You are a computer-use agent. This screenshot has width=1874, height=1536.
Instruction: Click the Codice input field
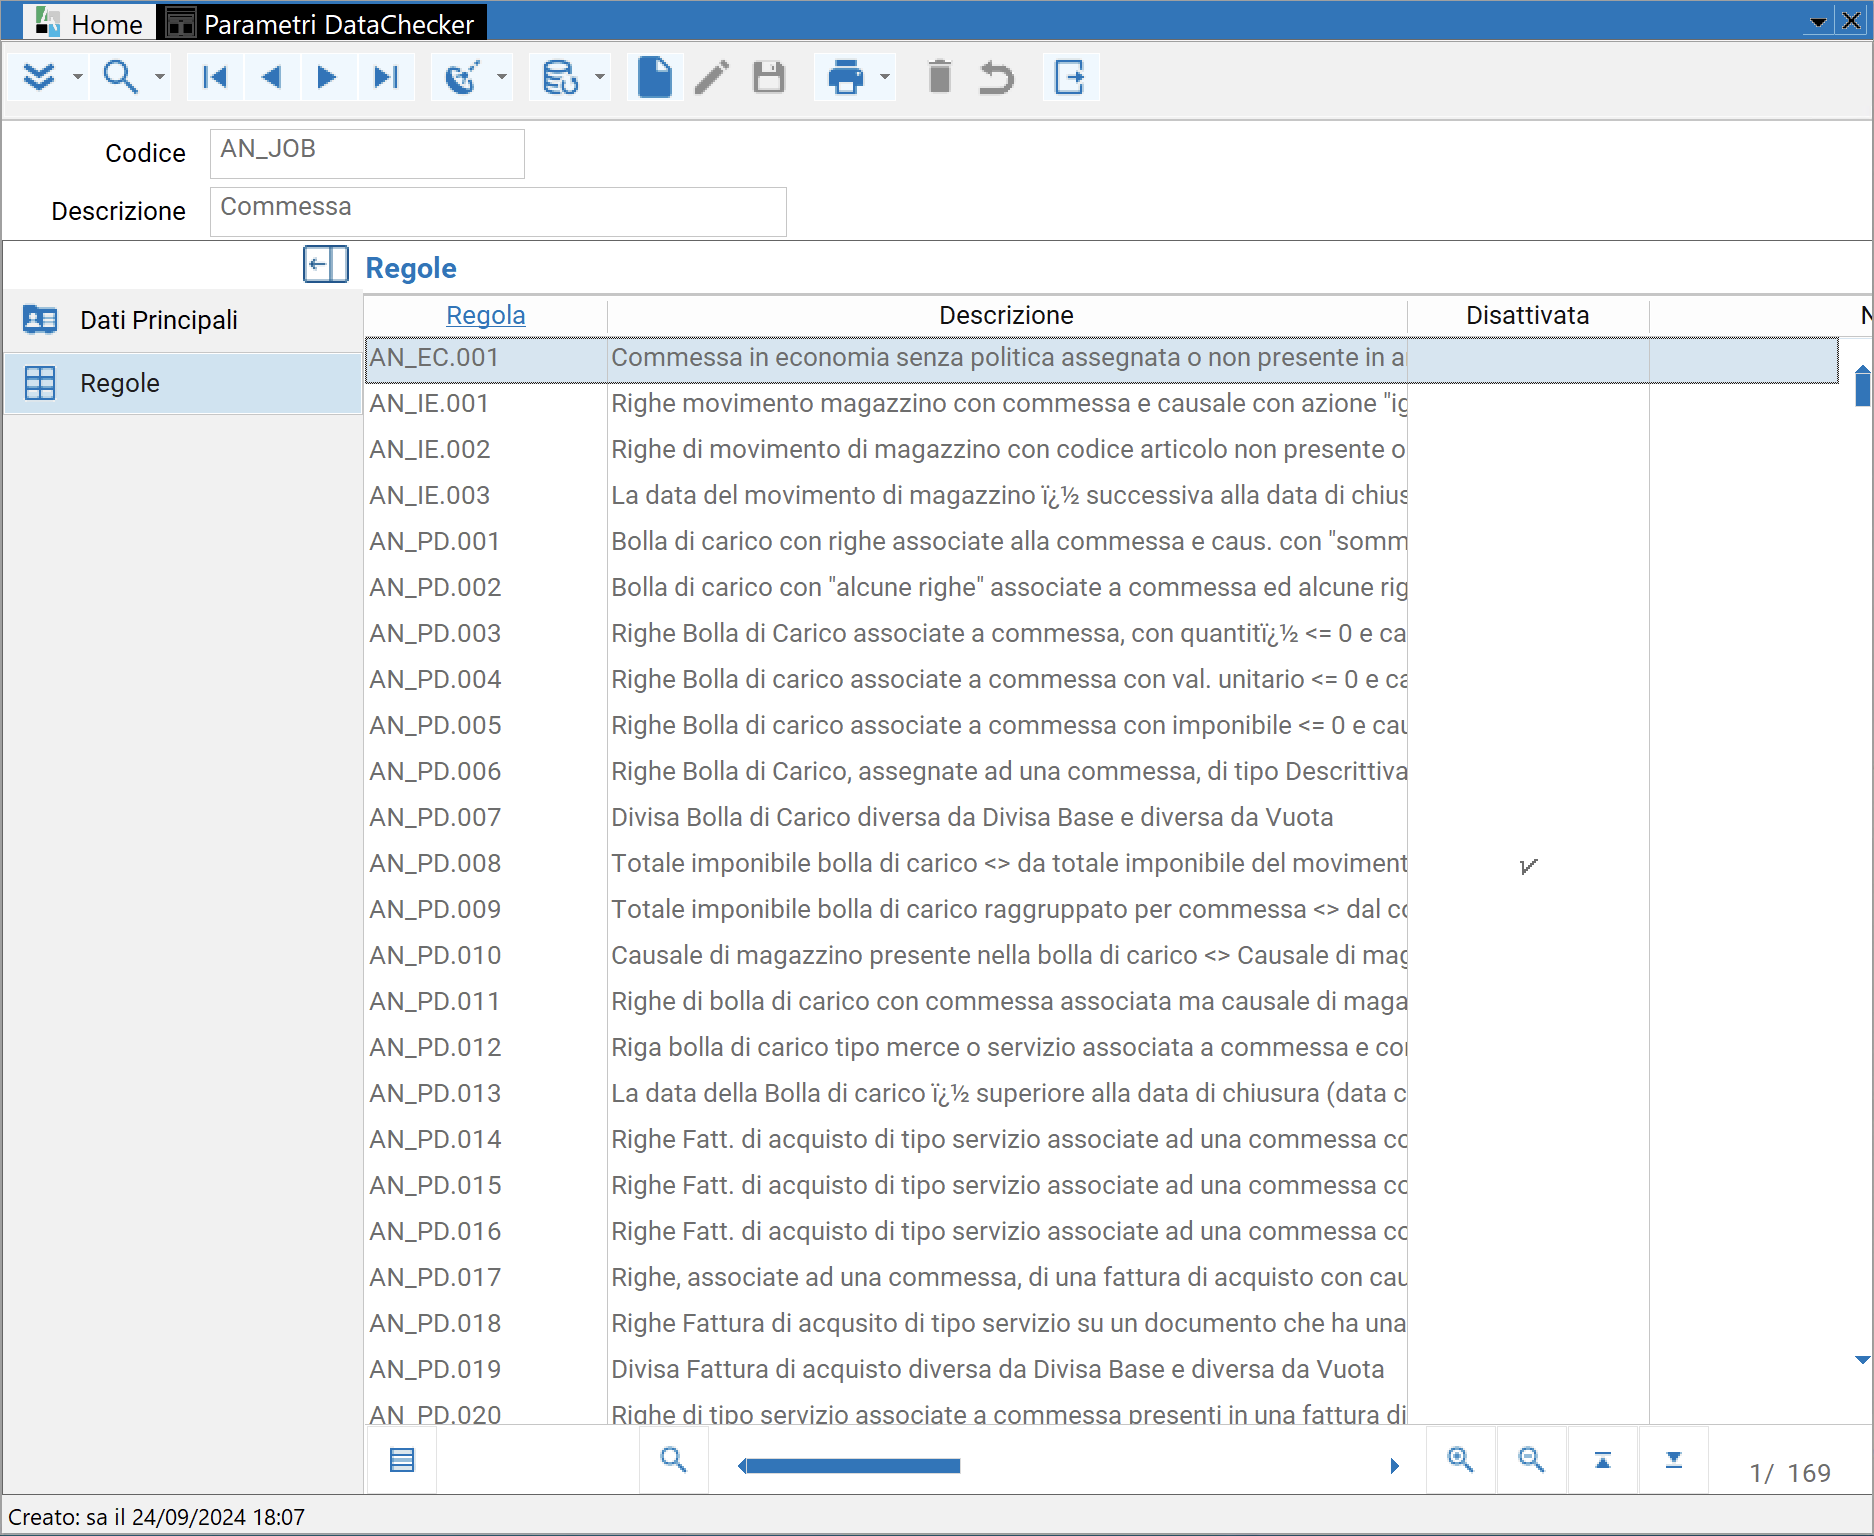(367, 153)
